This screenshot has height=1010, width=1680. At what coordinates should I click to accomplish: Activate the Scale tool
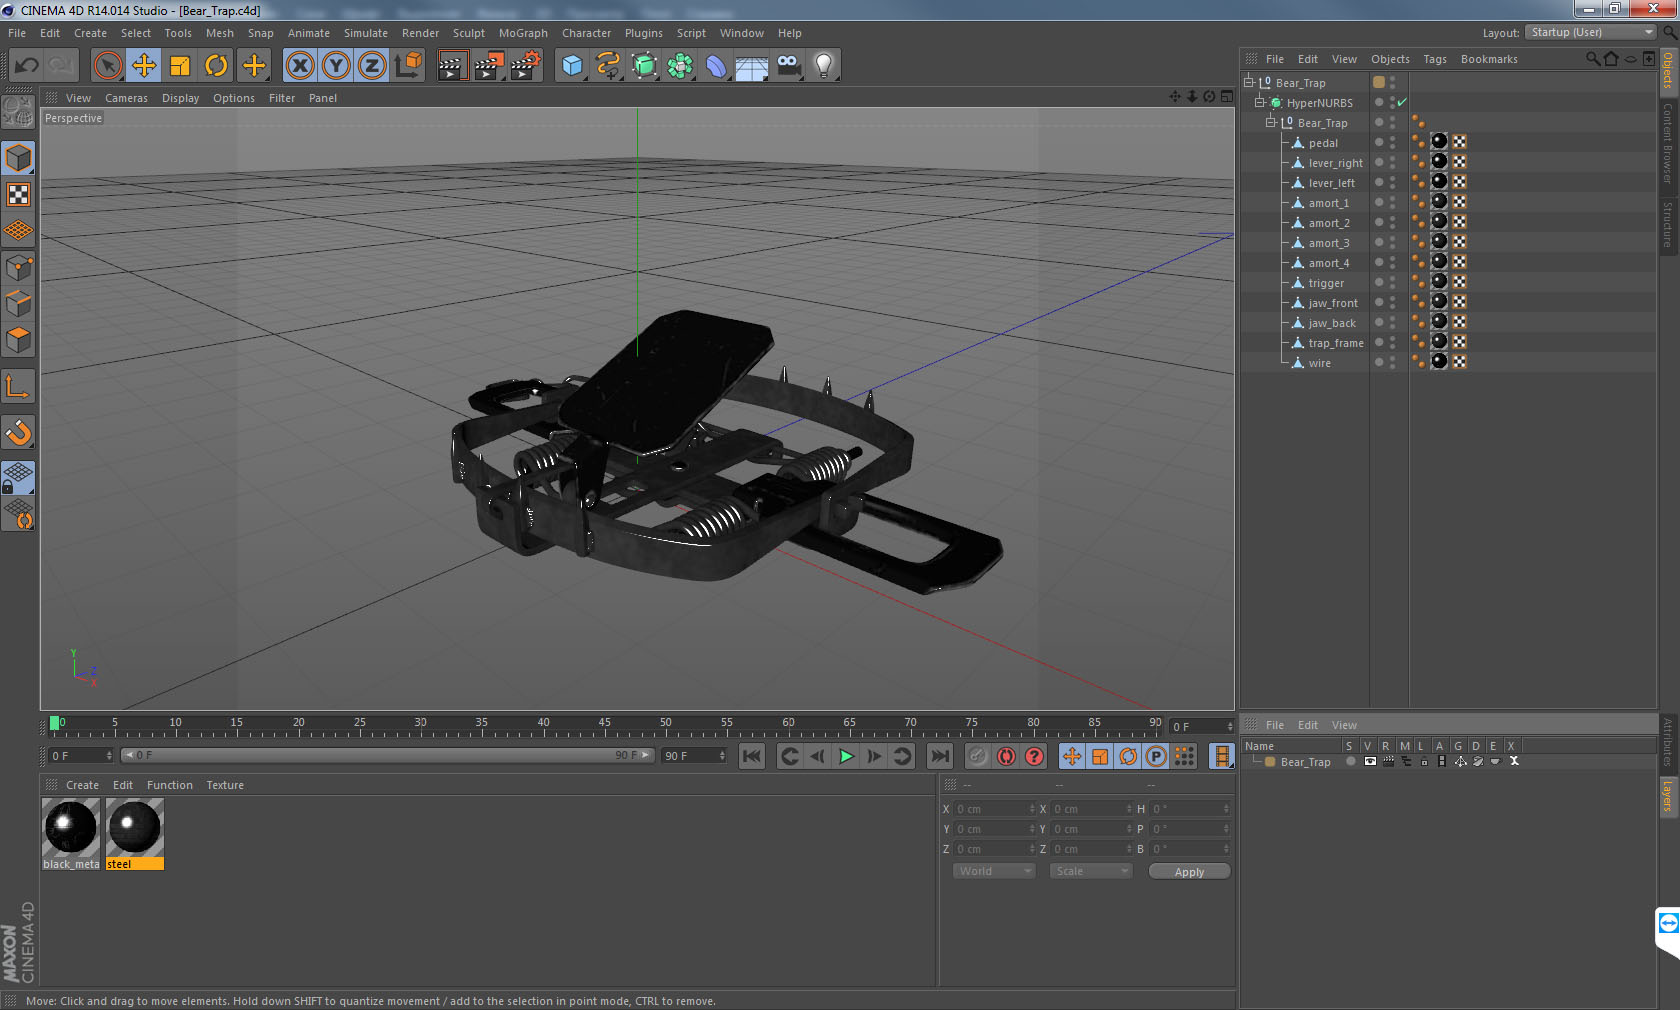(180, 66)
